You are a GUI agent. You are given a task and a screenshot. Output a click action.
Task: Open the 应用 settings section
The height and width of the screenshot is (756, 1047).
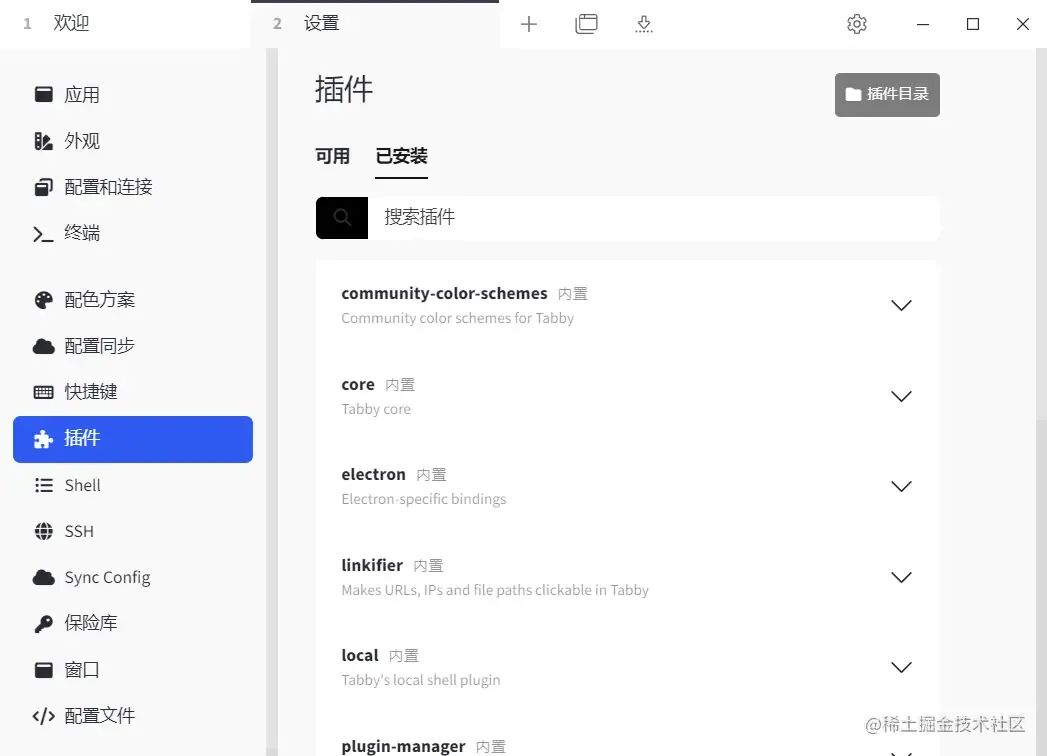[x=132, y=95]
